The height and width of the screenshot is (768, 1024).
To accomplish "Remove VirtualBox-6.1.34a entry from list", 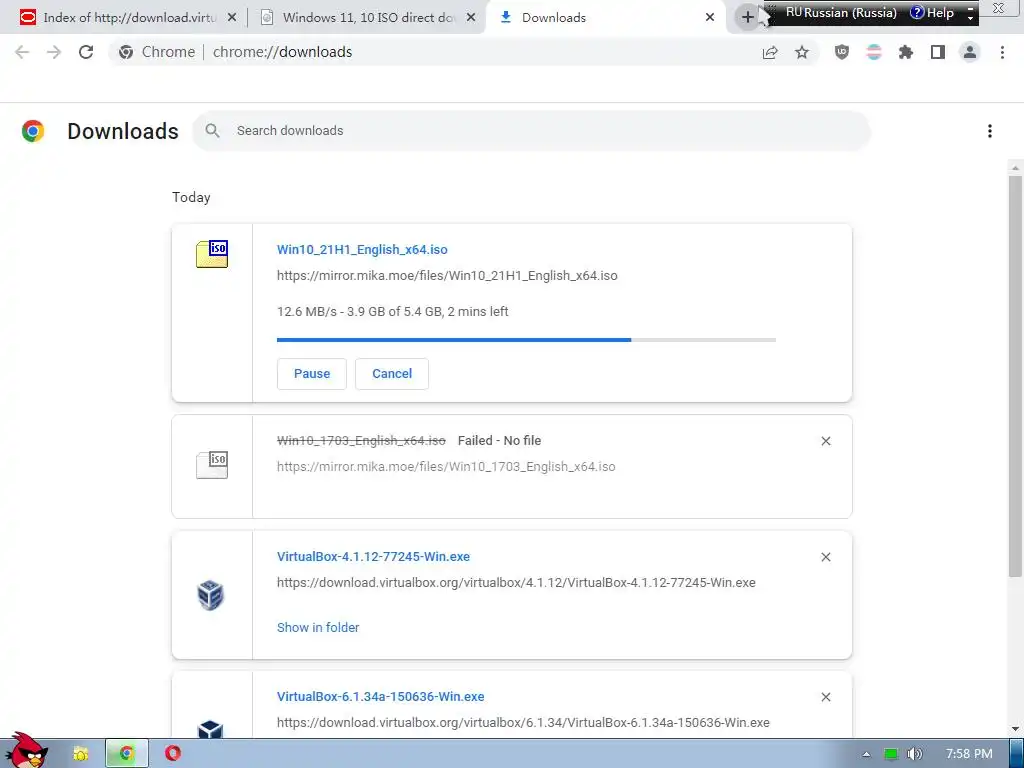I will pyautogui.click(x=826, y=697).
